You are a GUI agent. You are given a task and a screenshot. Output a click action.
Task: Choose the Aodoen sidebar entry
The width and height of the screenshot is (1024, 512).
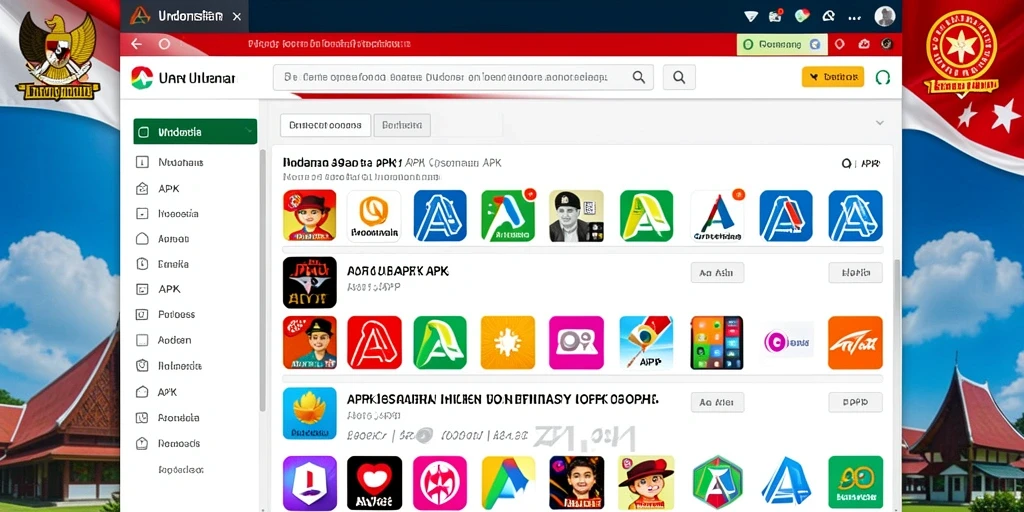coord(174,340)
